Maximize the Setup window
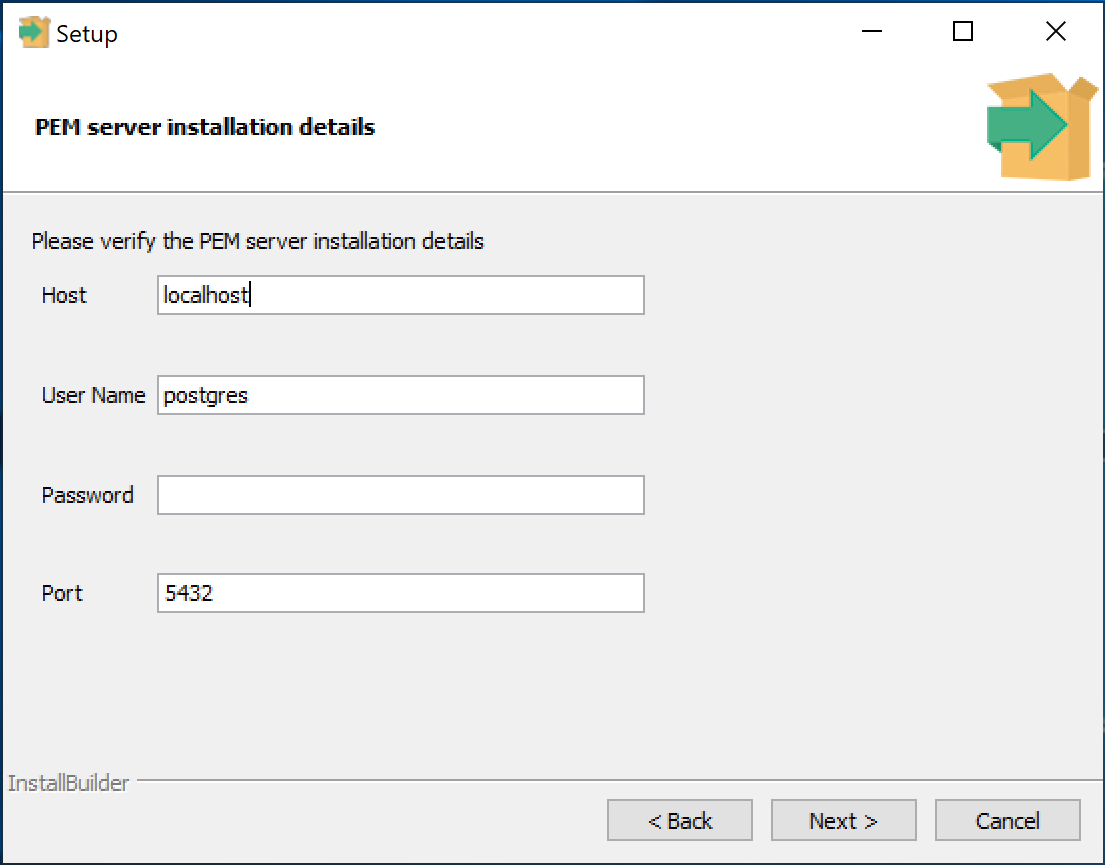Screen dimensions: 1105x865 point(963,32)
